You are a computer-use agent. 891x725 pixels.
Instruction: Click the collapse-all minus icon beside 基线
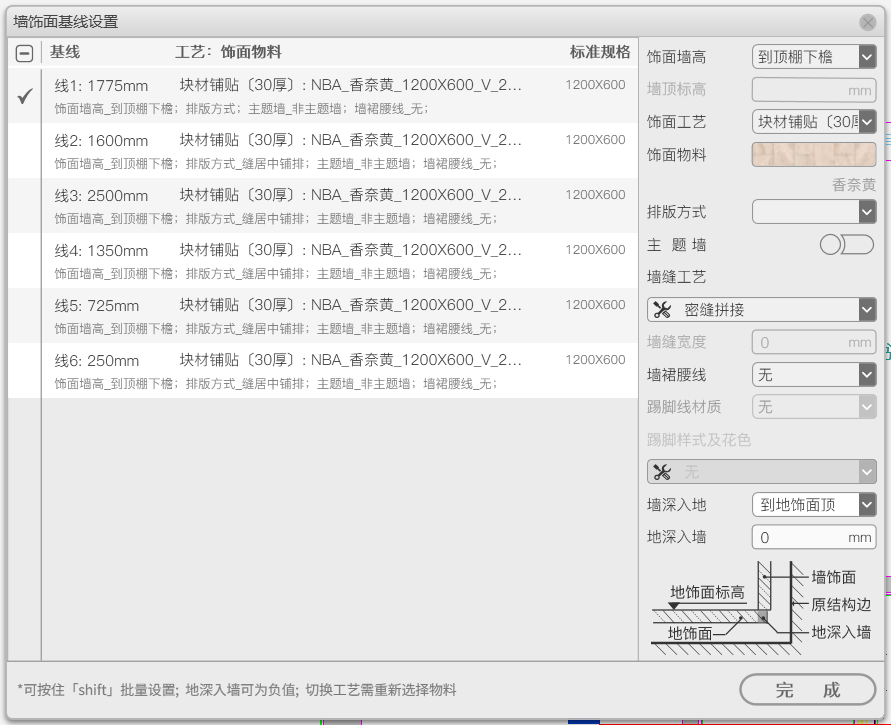tap(24, 53)
